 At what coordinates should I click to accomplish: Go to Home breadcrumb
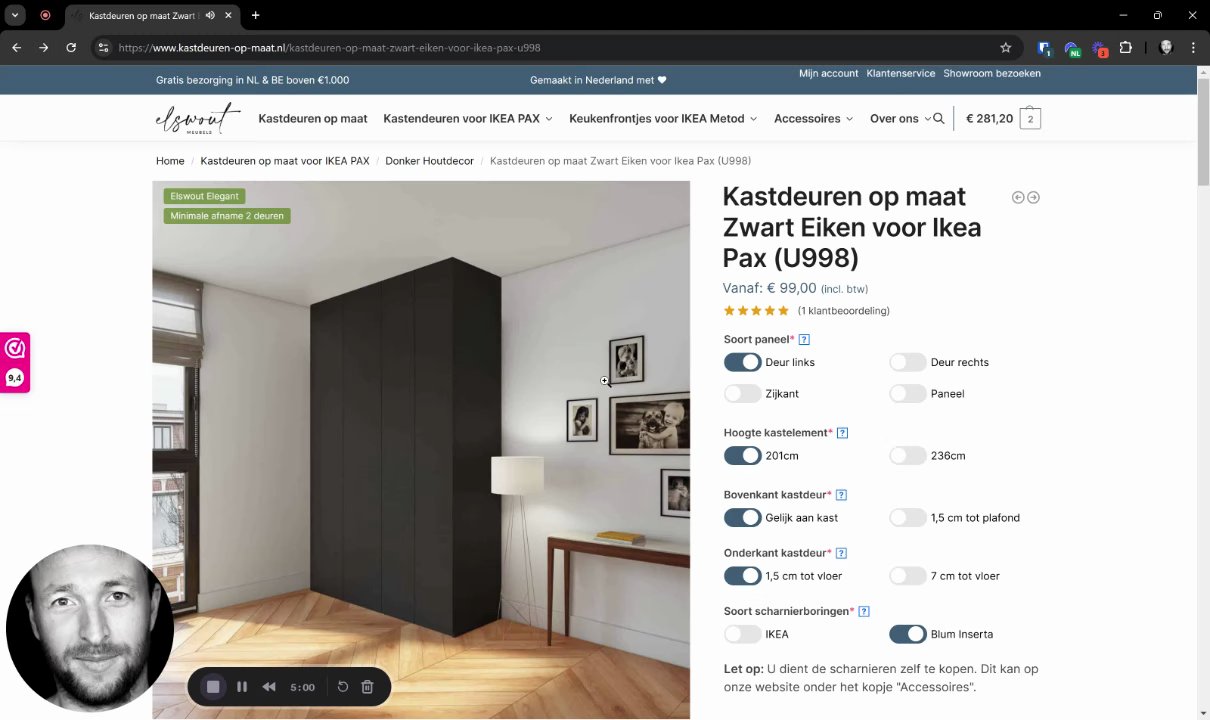[170, 161]
